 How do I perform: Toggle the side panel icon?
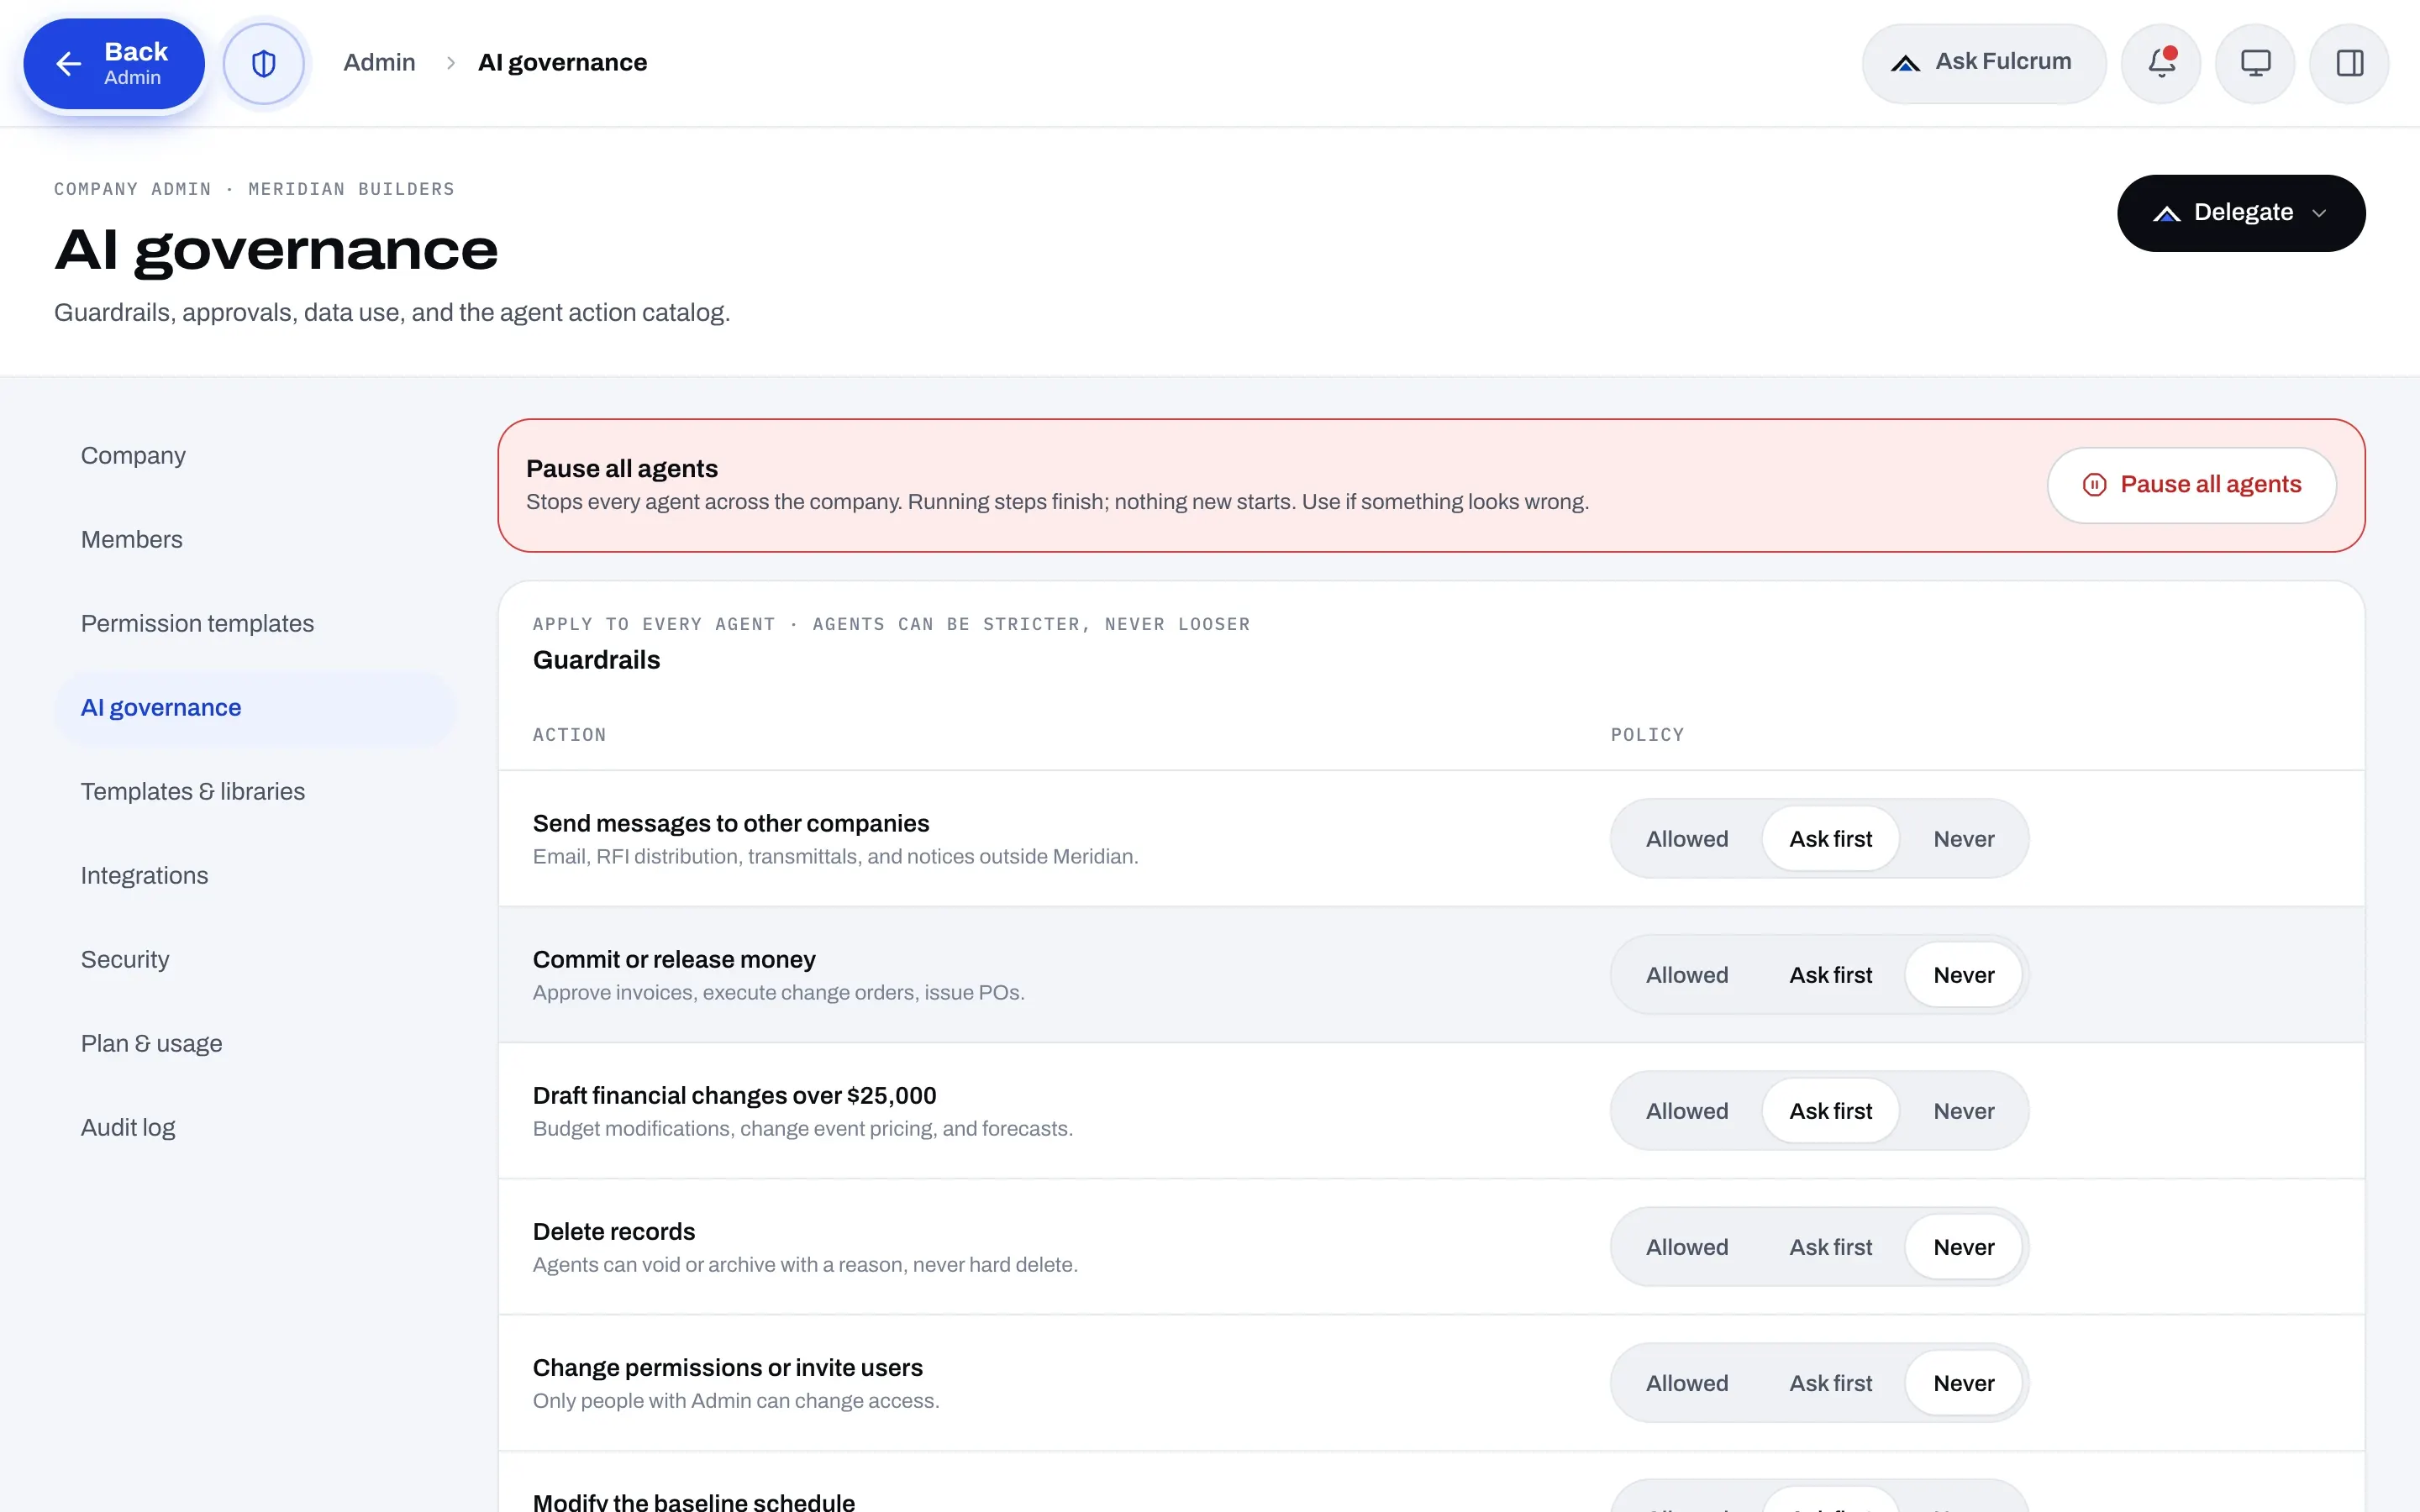pos(2349,63)
